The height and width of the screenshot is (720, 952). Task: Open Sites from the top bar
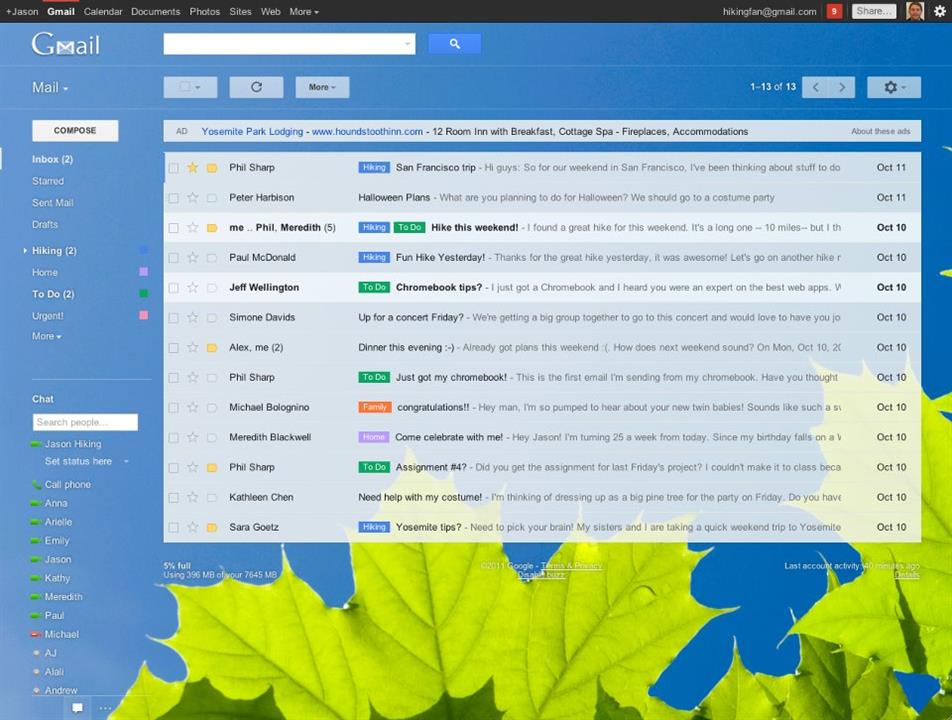pos(240,12)
